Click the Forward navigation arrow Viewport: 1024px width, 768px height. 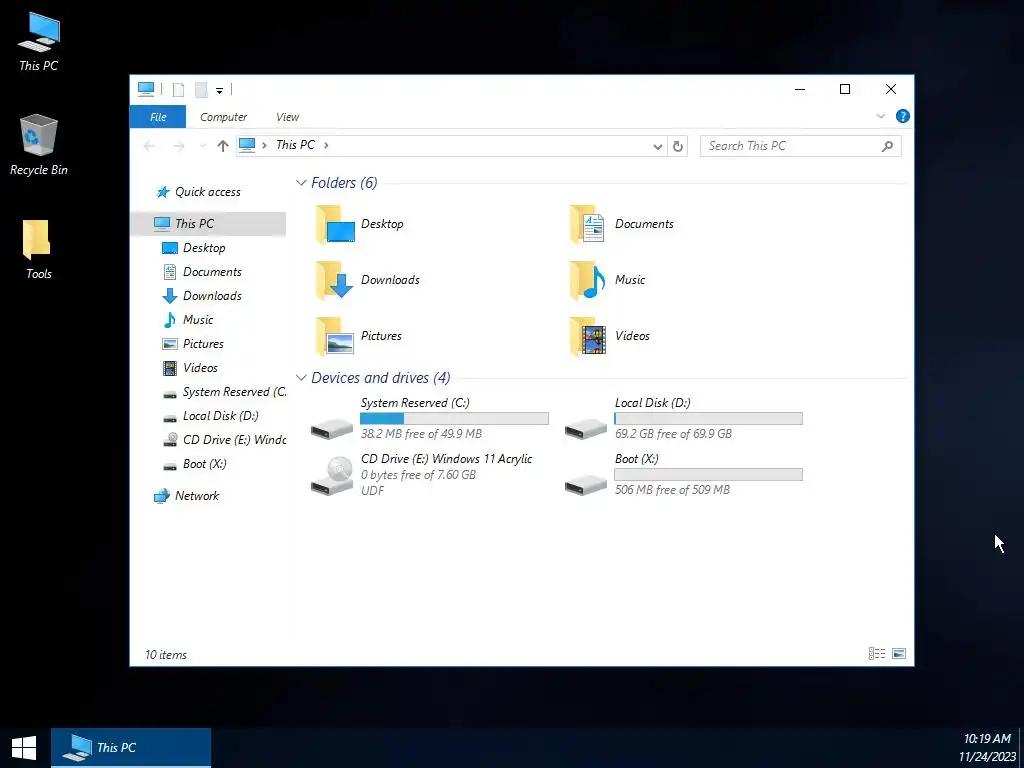click(x=178, y=146)
